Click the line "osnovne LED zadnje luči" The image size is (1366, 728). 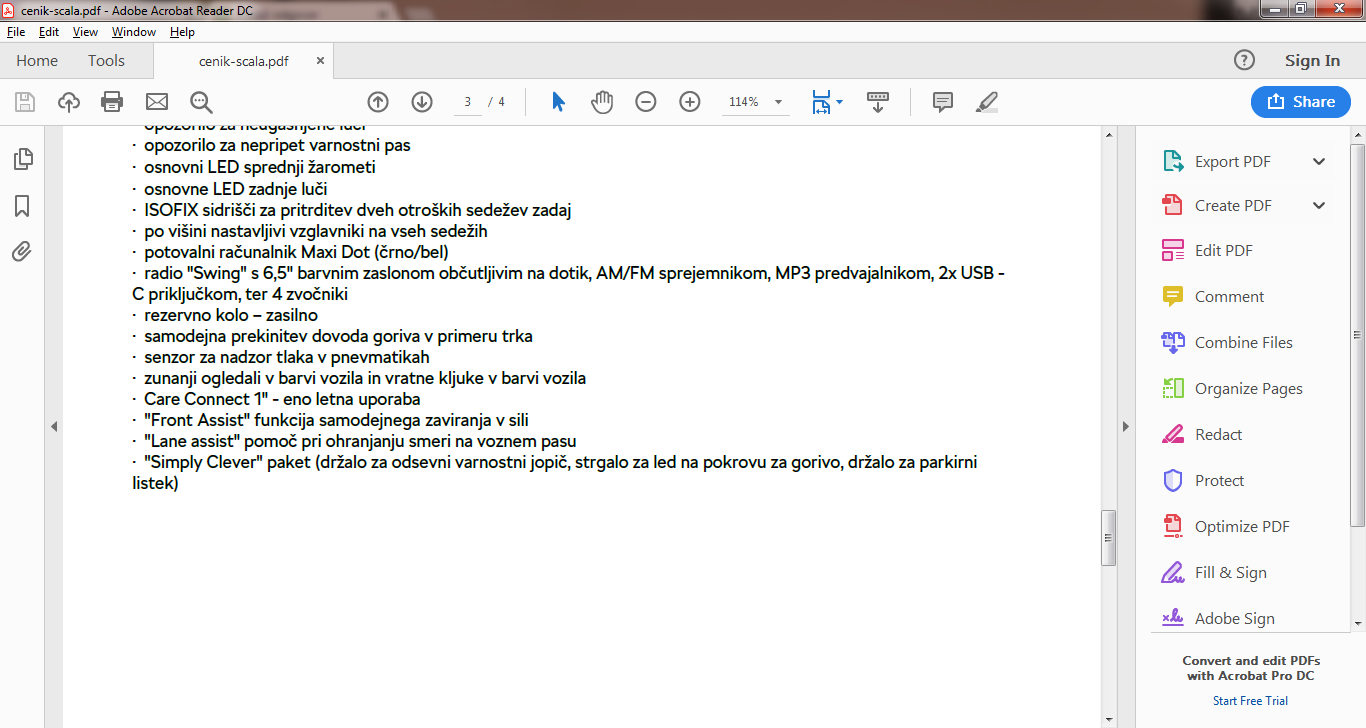(x=236, y=189)
